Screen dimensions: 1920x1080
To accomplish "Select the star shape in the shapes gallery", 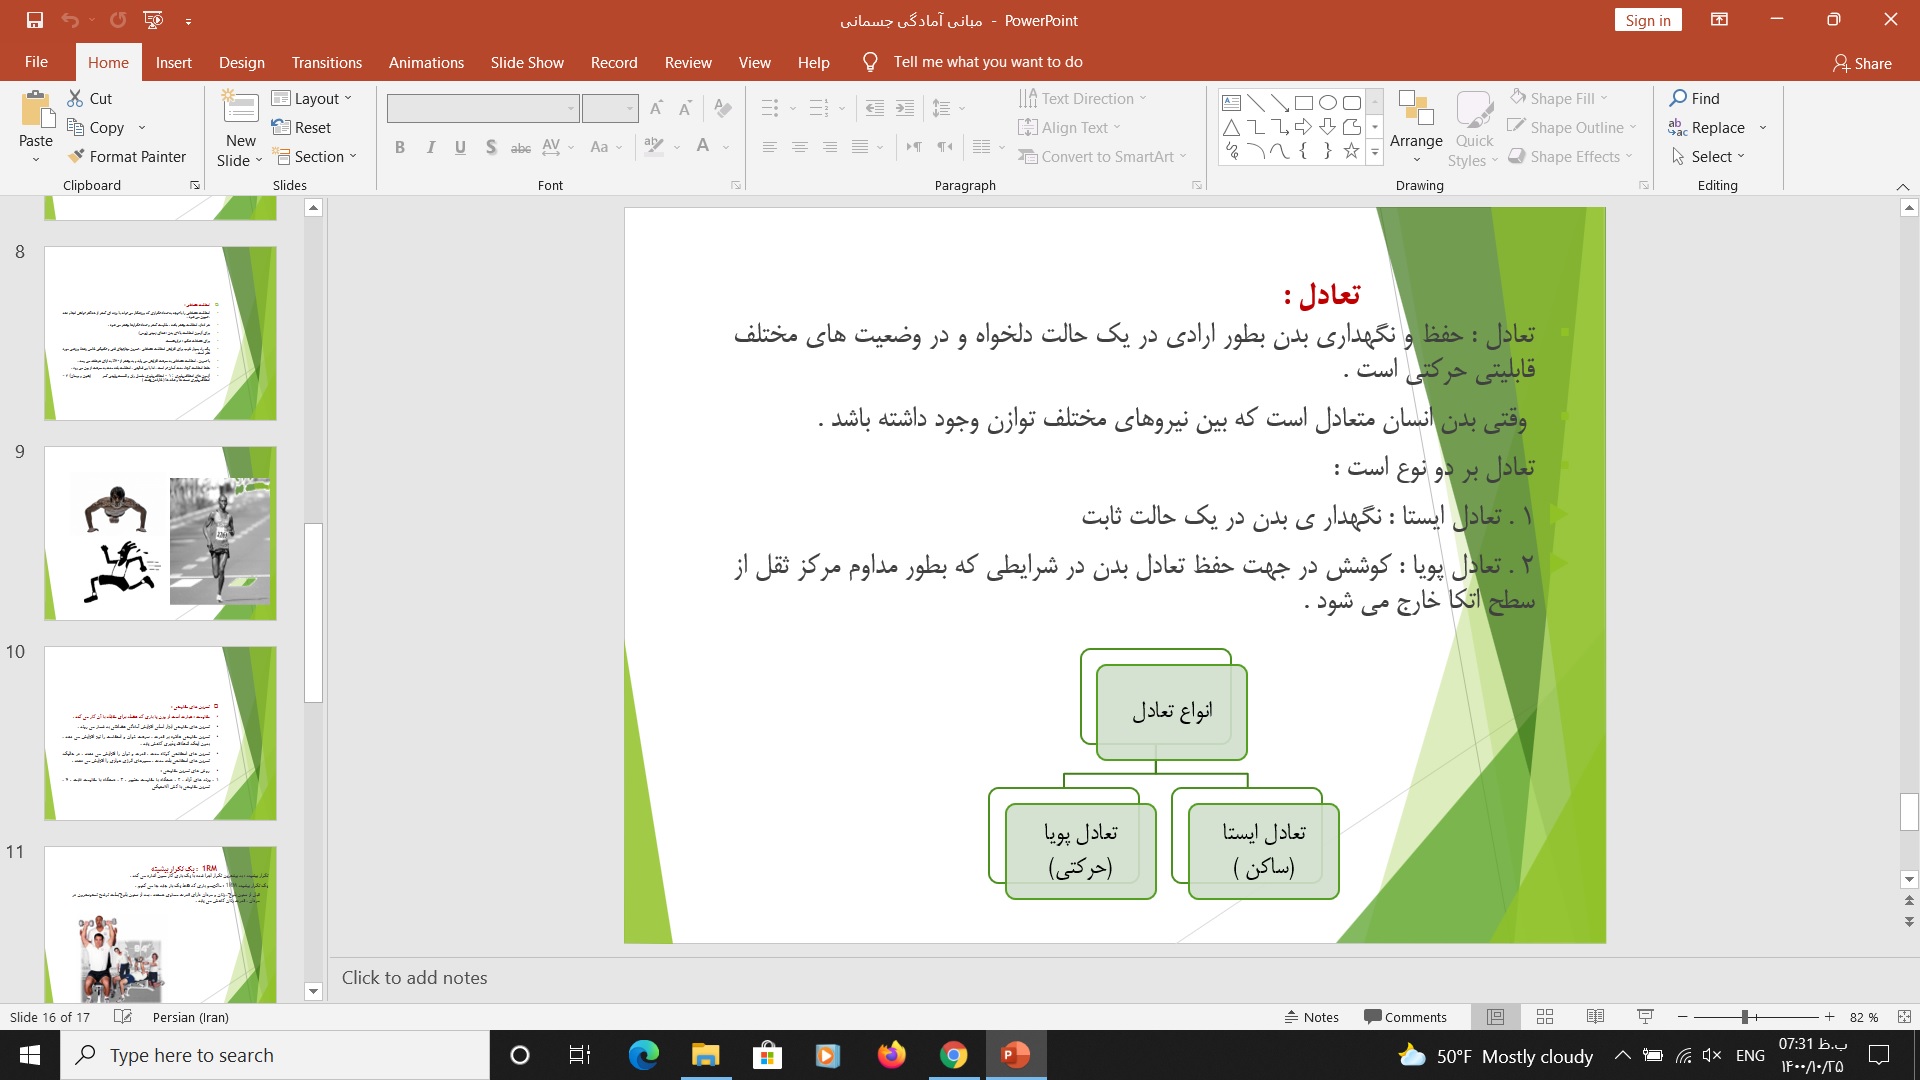I will 1352,151.
